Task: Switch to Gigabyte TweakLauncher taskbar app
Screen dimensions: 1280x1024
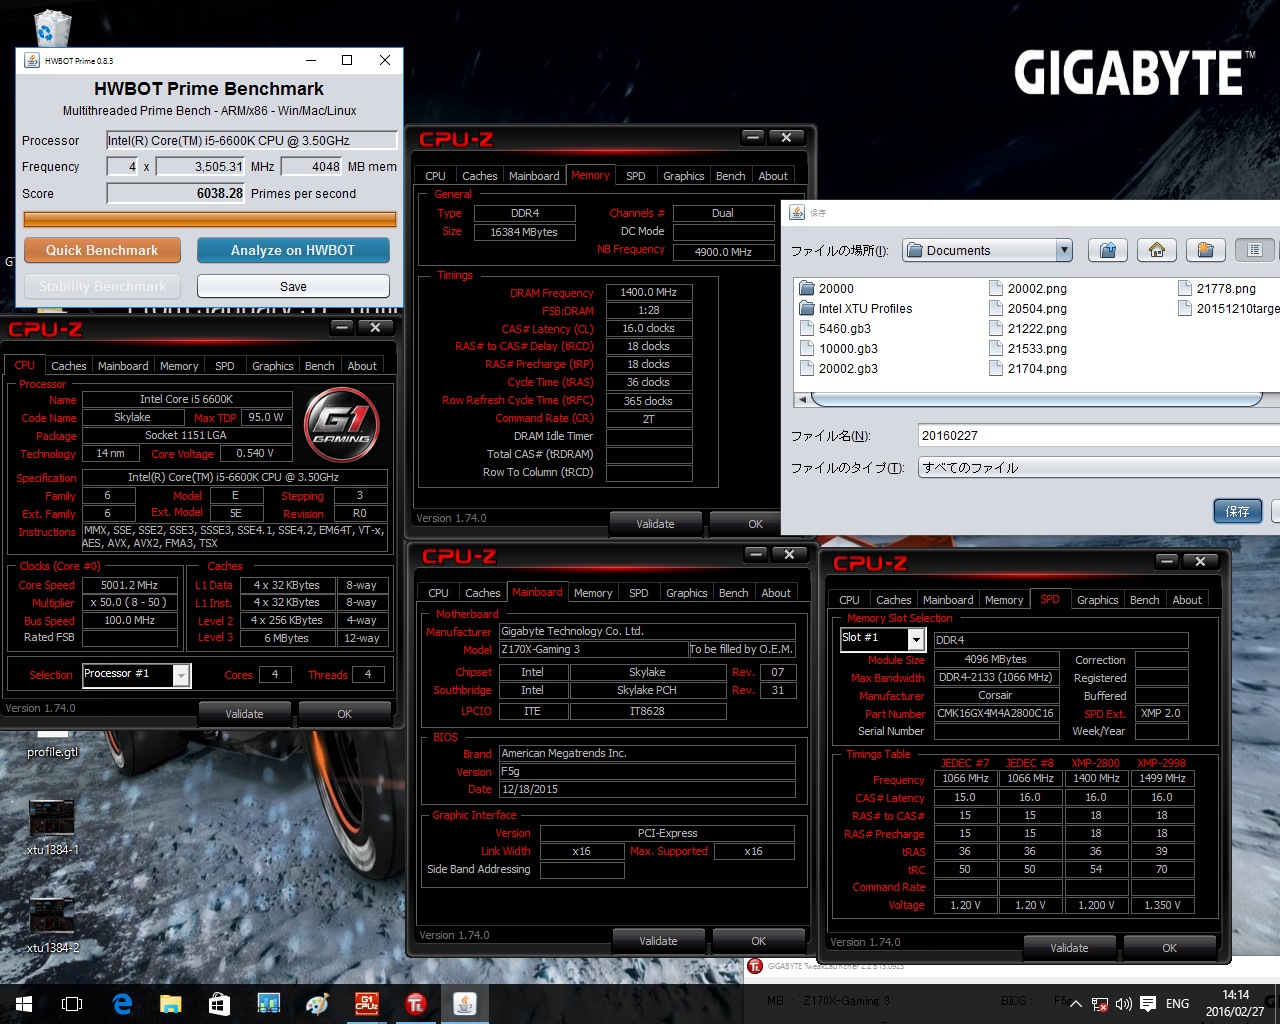Action: 416,1004
